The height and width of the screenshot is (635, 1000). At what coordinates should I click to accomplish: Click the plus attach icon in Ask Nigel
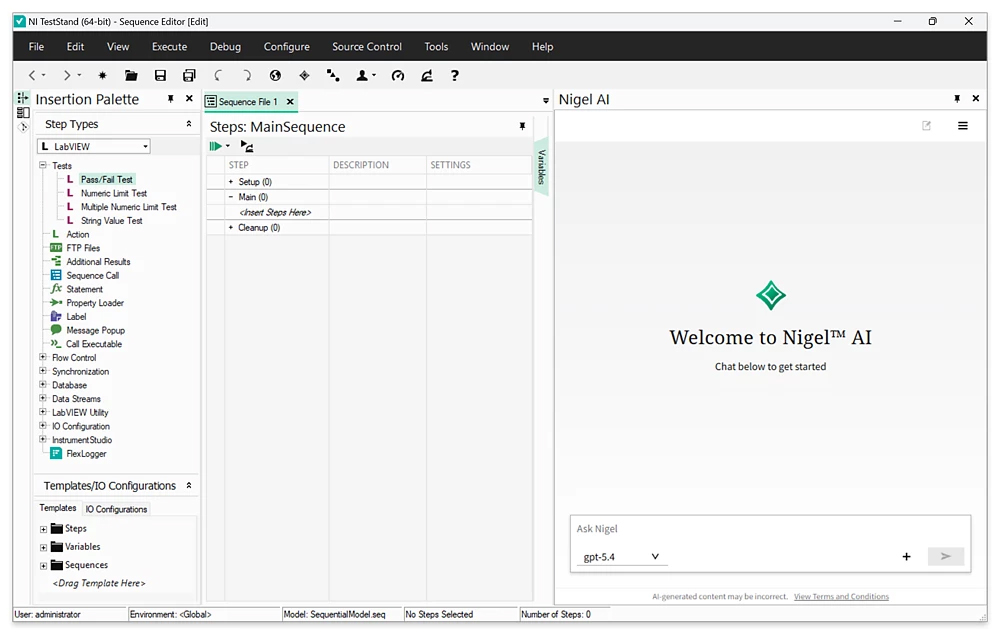(x=906, y=557)
